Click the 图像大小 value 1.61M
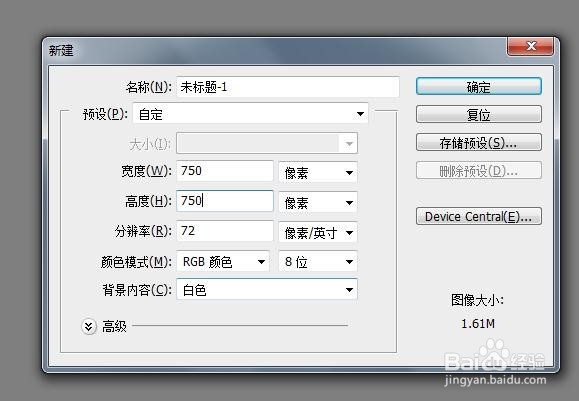Screen dimensions: 579x401 pyautogui.click(x=478, y=324)
